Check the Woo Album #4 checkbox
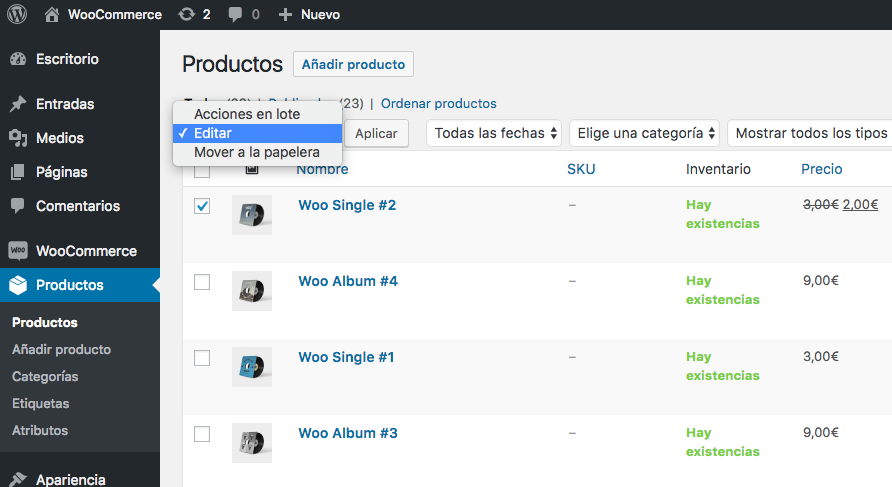 (202, 282)
